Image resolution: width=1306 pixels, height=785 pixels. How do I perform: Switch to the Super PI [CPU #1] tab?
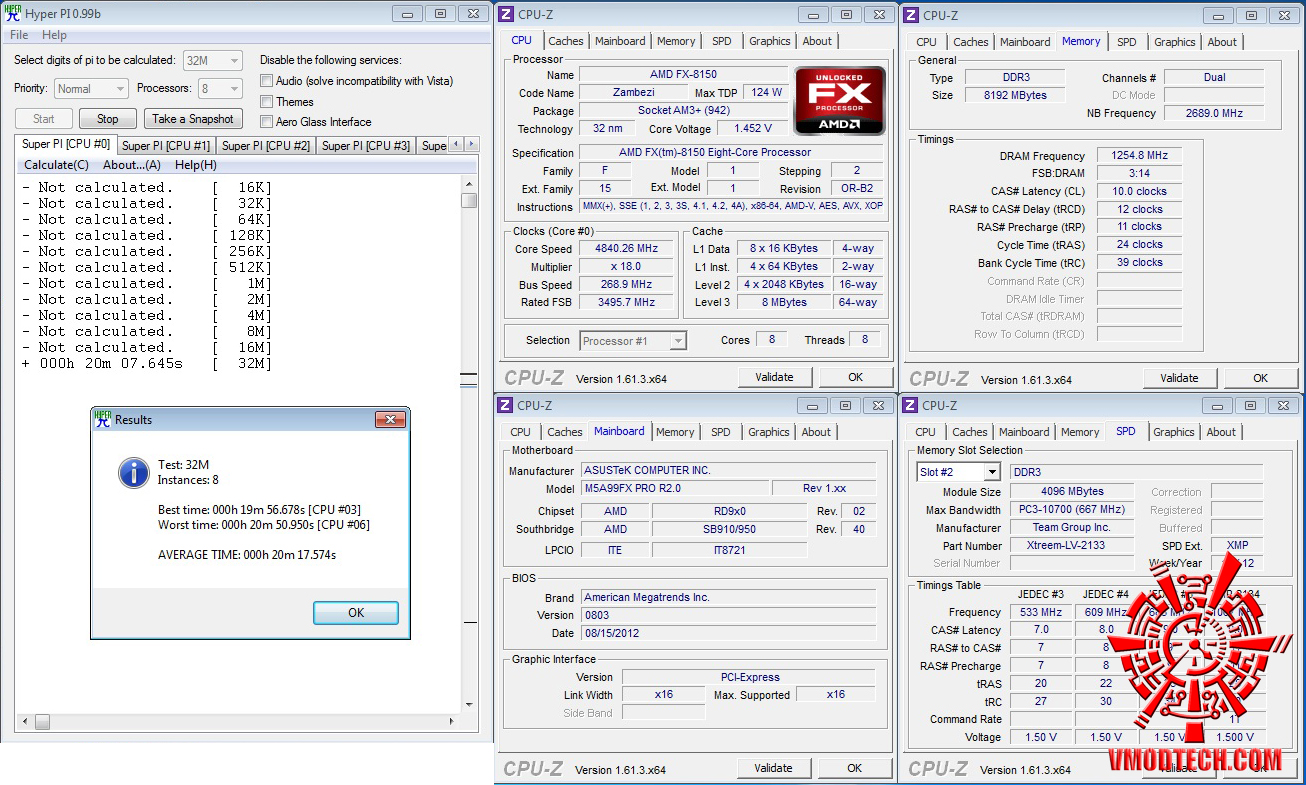pyautogui.click(x=166, y=146)
